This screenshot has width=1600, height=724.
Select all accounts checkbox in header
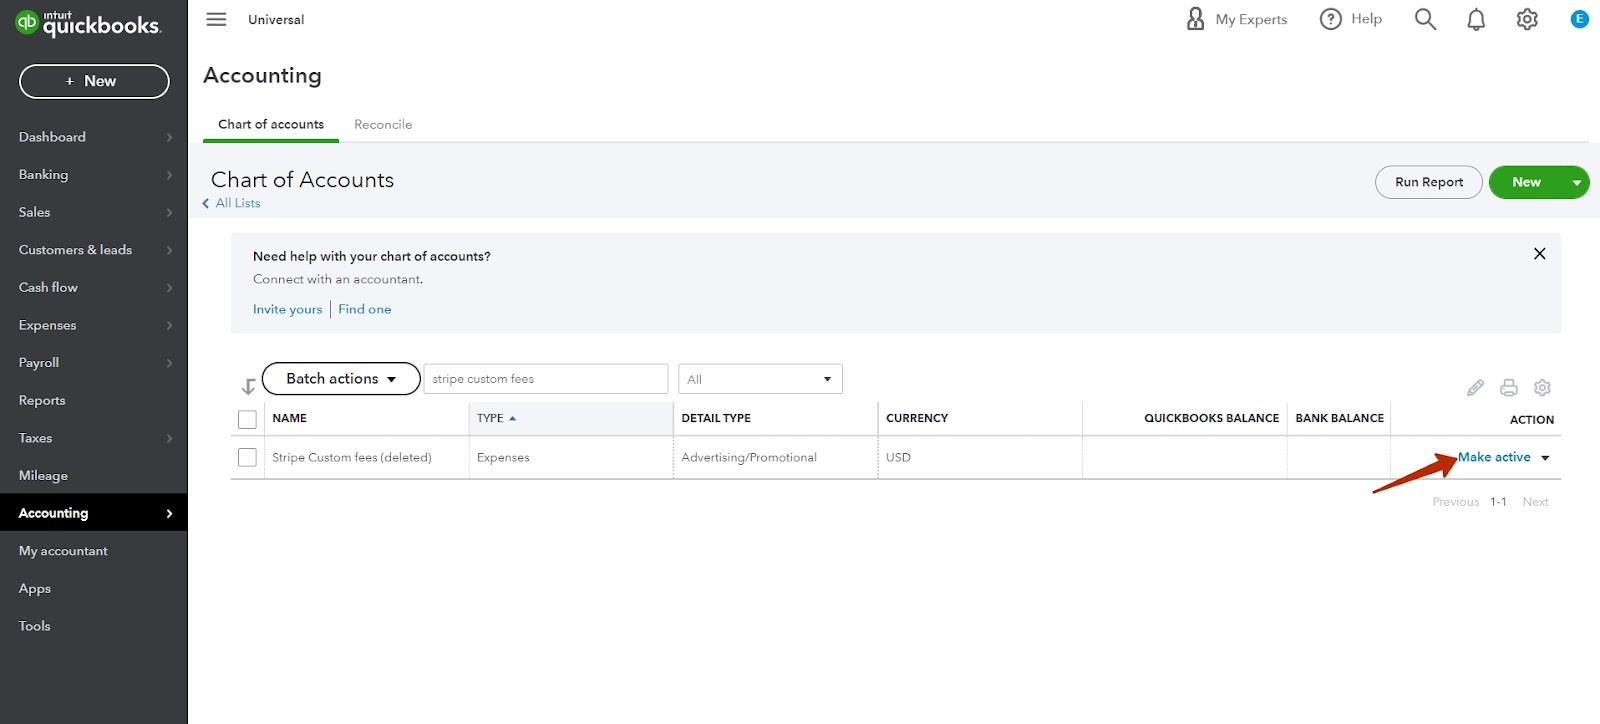coord(247,419)
